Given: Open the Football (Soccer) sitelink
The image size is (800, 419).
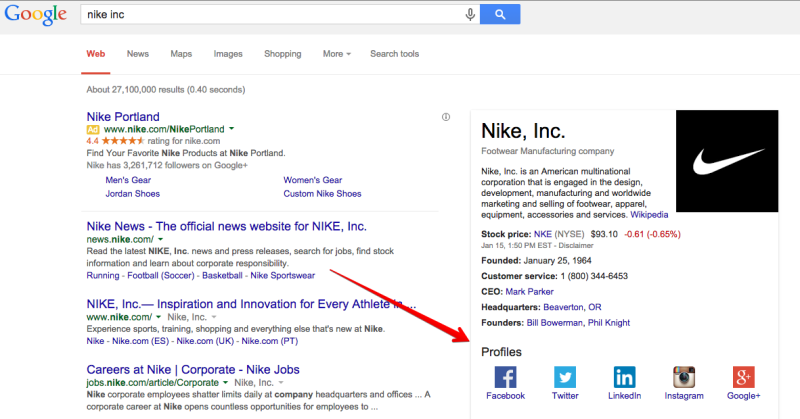Looking at the screenshot, I should [x=161, y=276].
